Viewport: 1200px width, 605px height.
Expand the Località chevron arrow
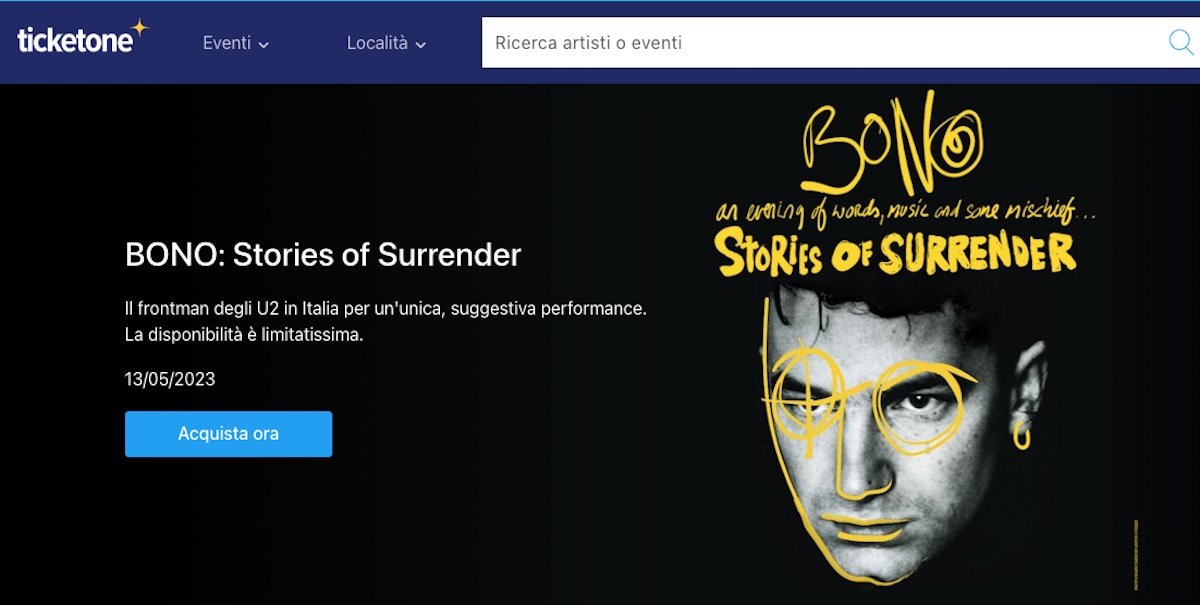click(x=421, y=44)
